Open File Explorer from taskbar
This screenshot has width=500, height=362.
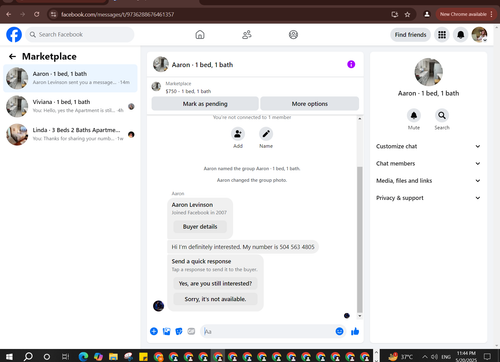click(113, 357)
